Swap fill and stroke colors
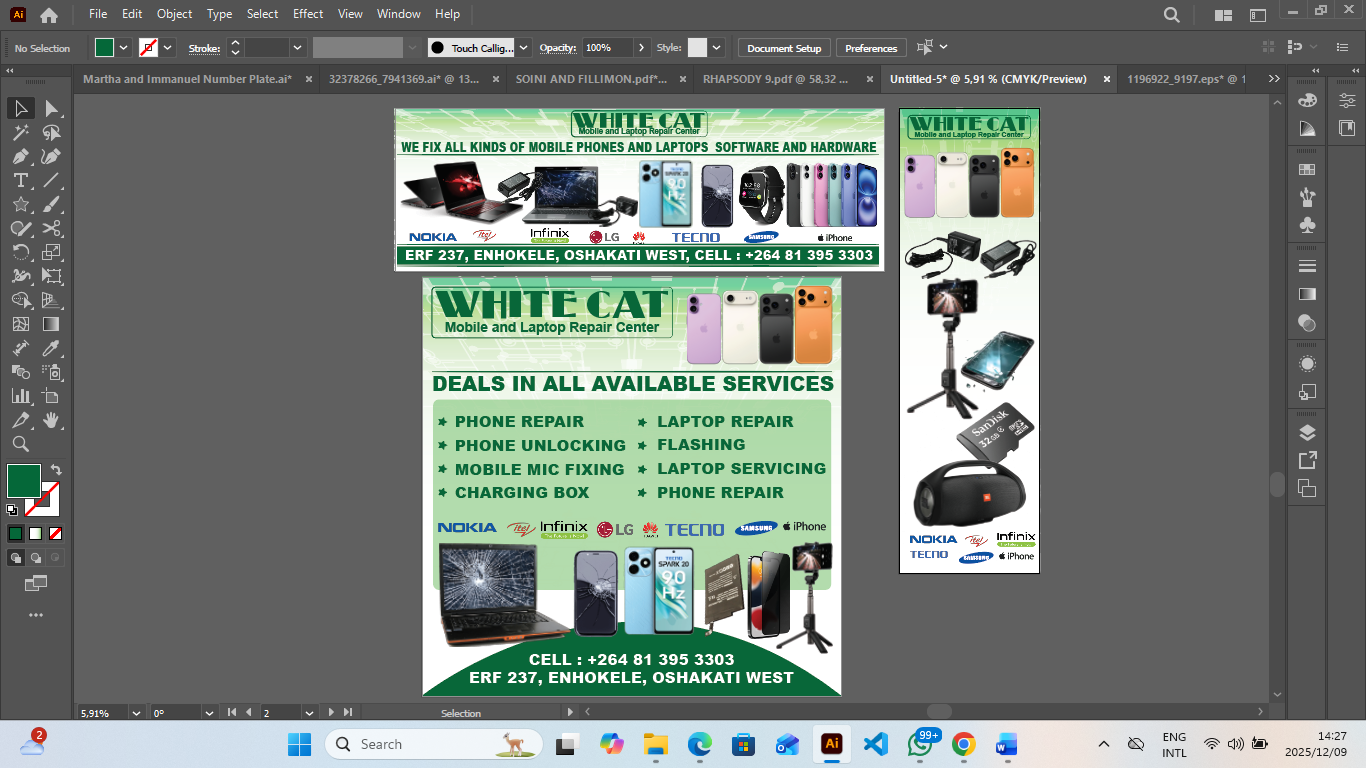Image resolution: width=1366 pixels, height=768 pixels. point(56,468)
